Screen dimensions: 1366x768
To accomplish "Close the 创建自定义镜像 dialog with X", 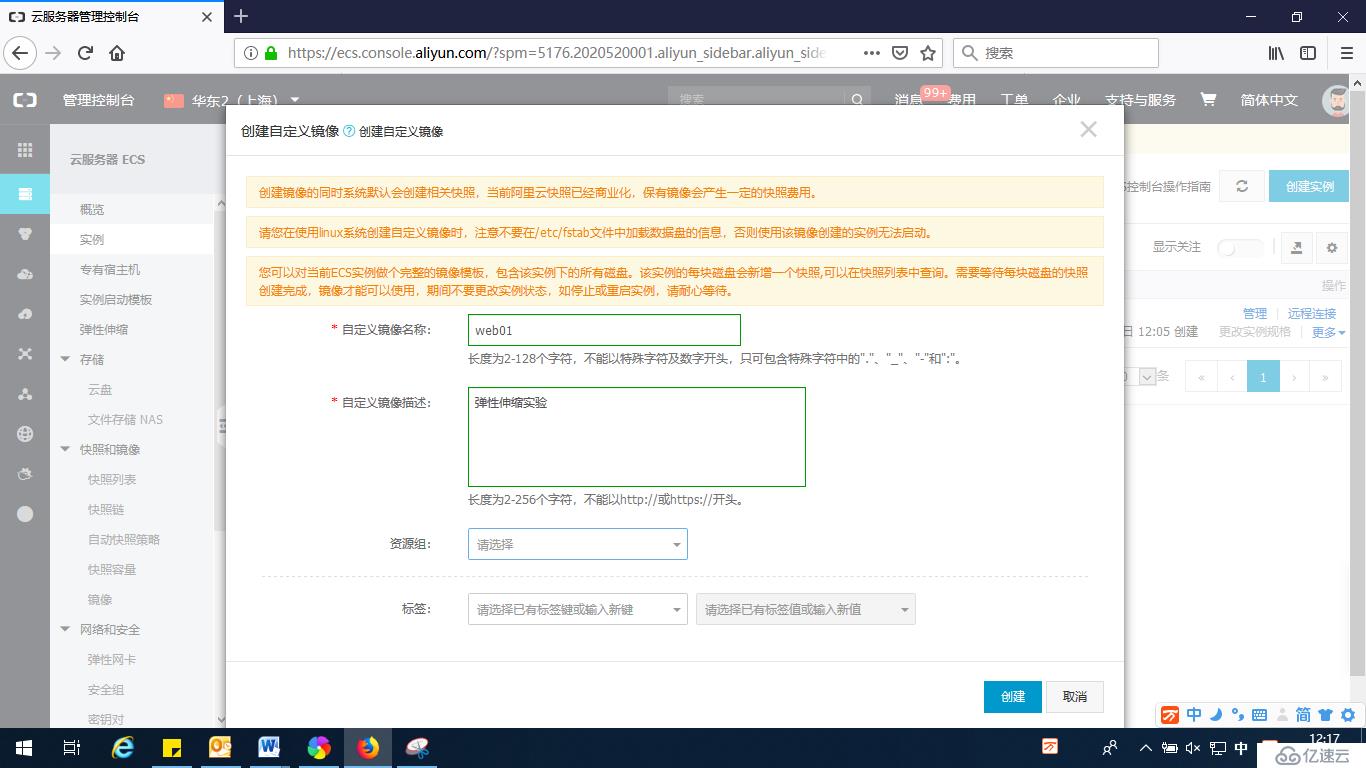I will click(x=1088, y=129).
